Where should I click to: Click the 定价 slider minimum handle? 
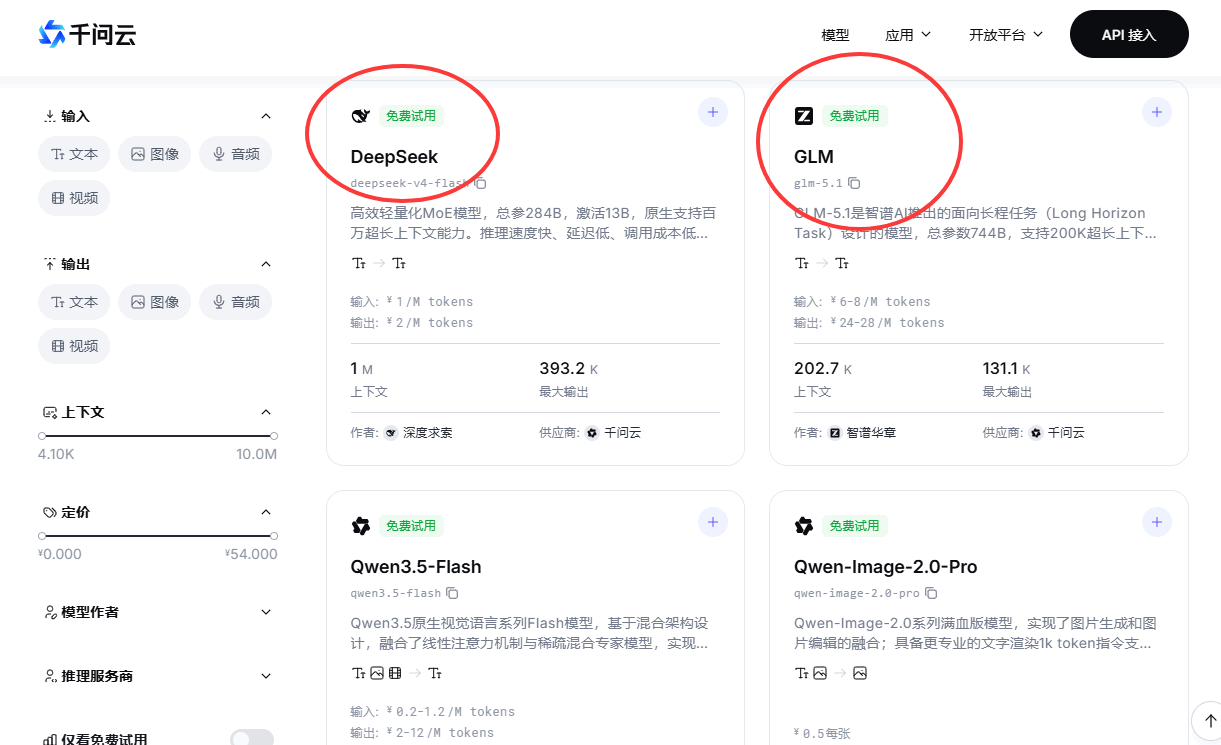42,536
